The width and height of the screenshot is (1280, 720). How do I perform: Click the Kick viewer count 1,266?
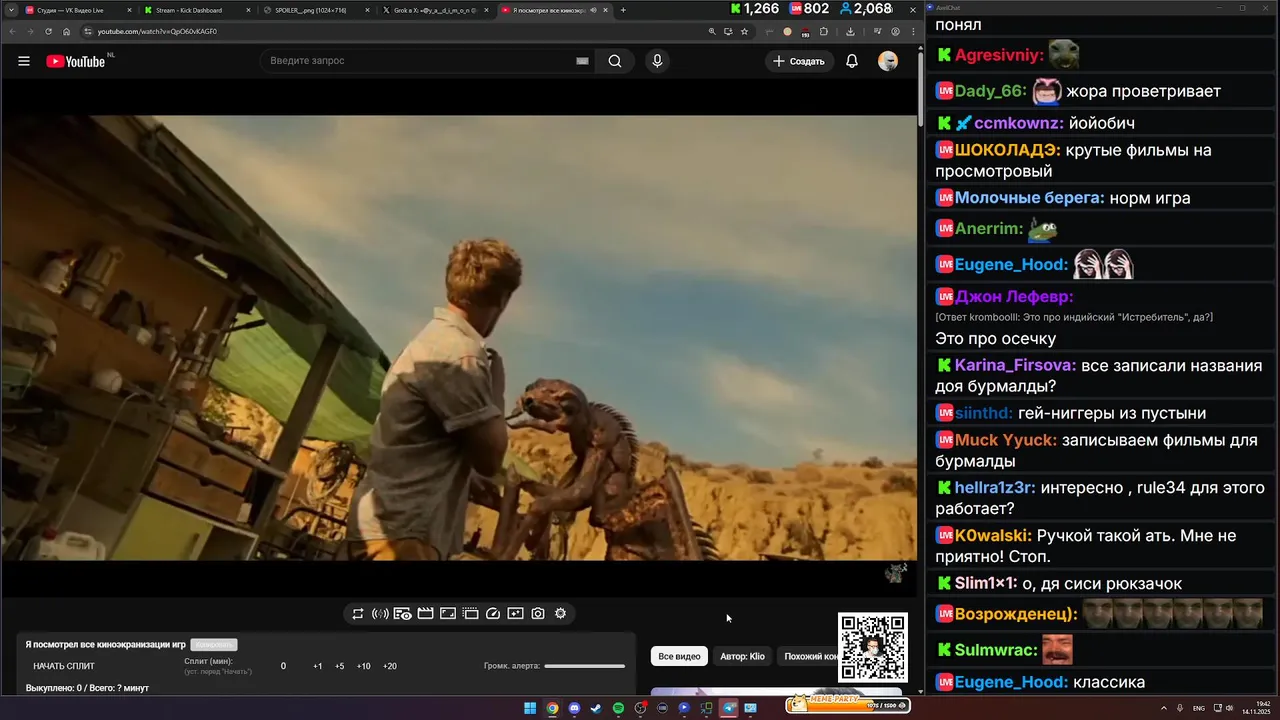[754, 9]
